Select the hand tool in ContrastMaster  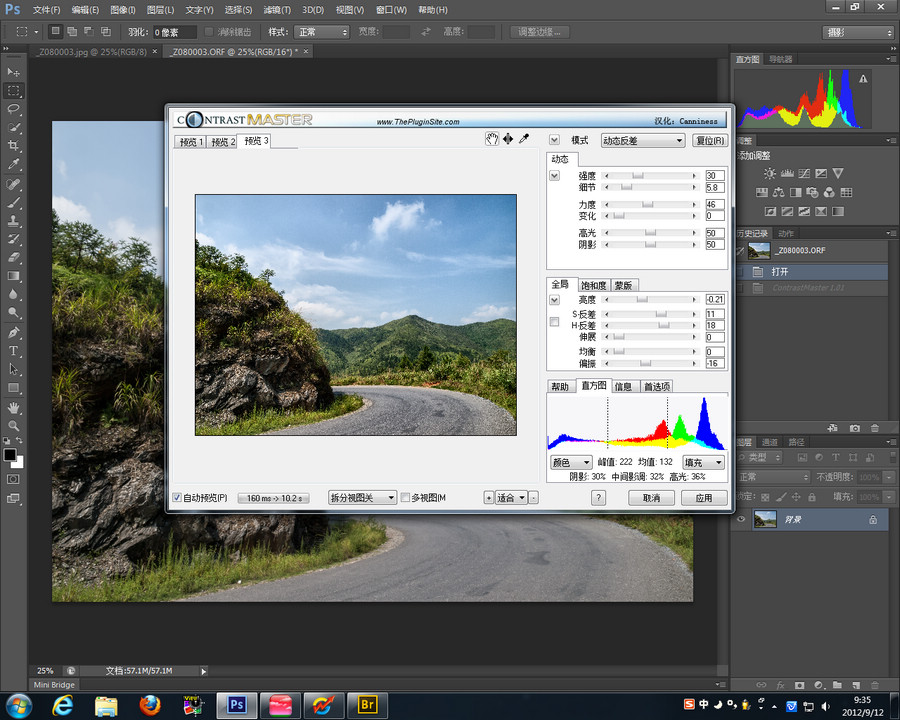pos(492,139)
